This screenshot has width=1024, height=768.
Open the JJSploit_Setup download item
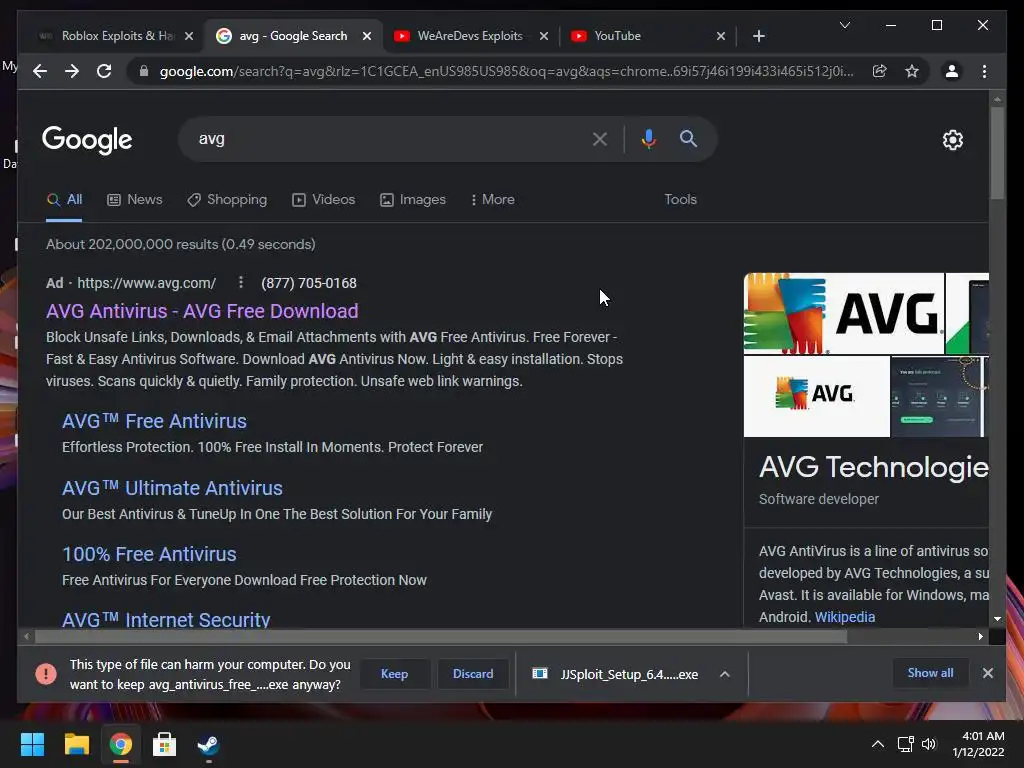tap(615, 674)
